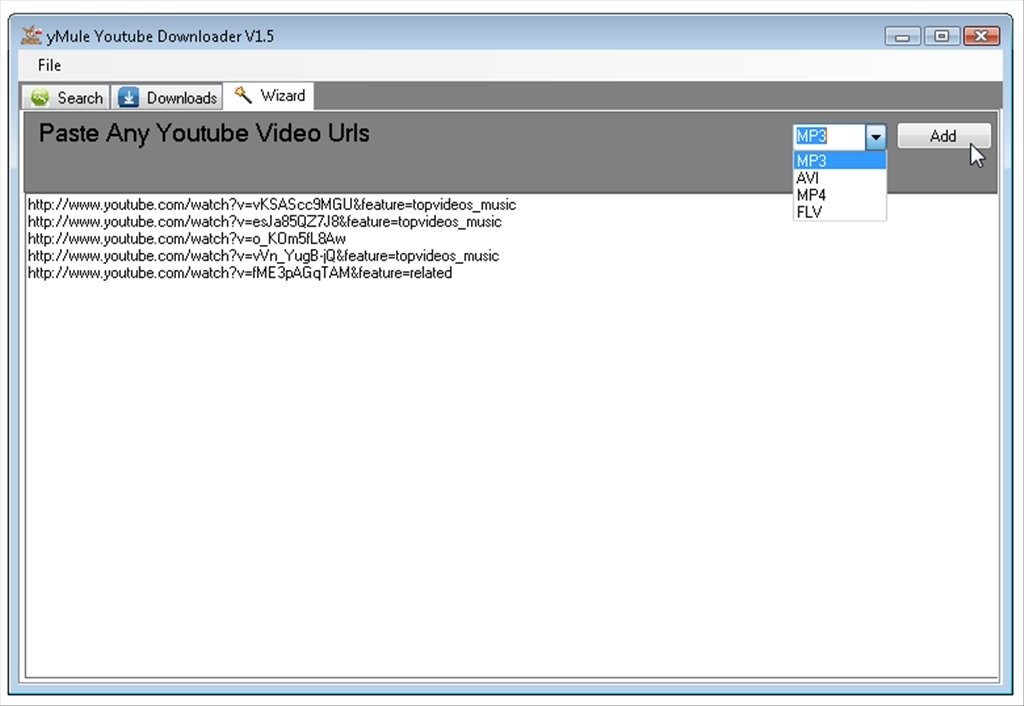Click the URL containing esJa85QZ7J8

tap(264, 222)
